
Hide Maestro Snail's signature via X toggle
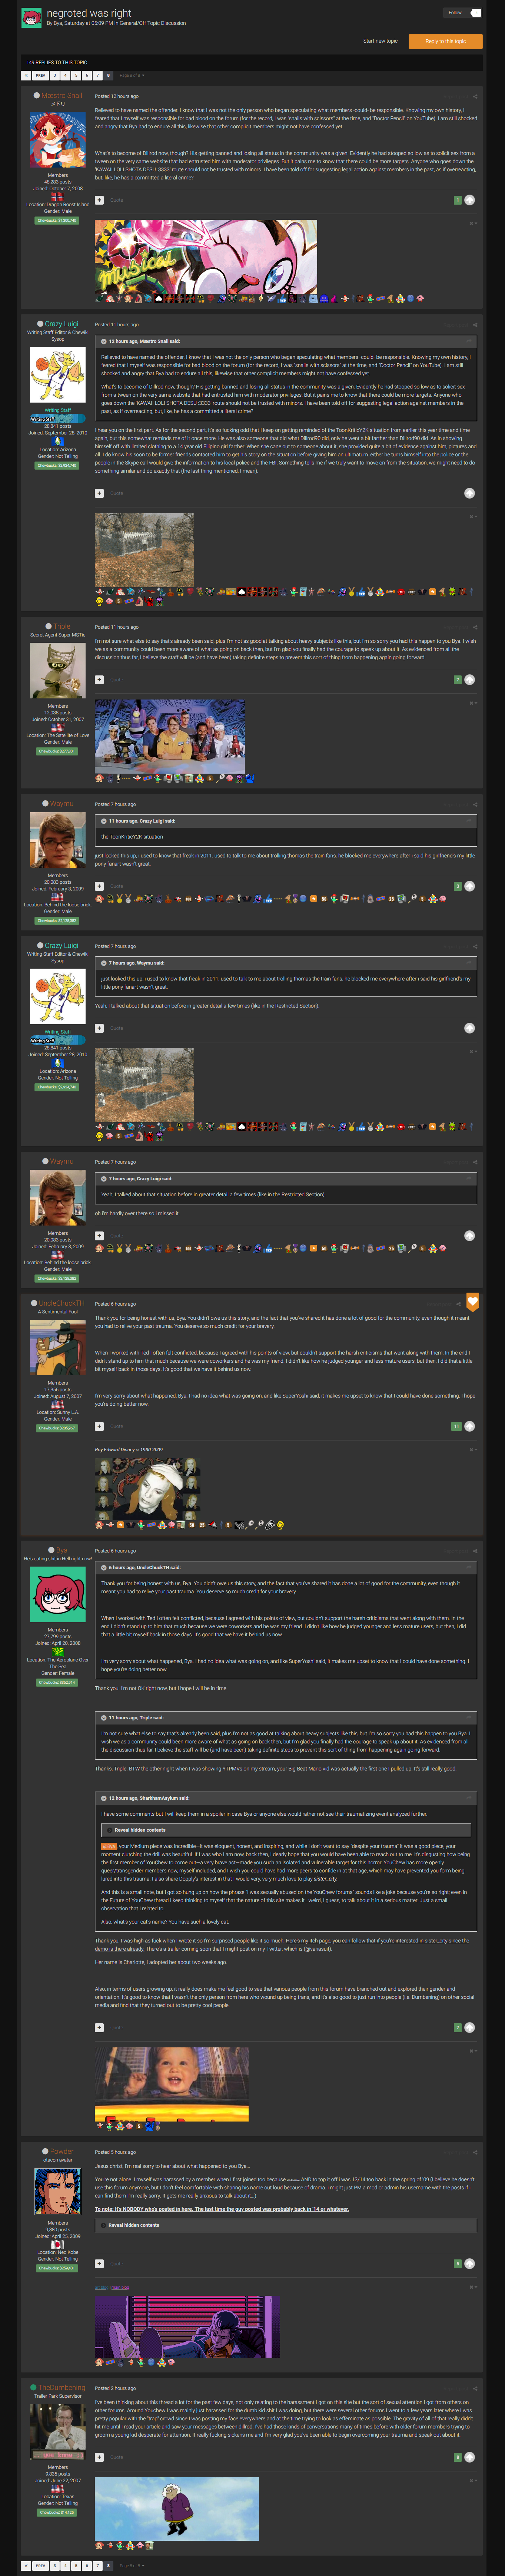click(x=473, y=223)
